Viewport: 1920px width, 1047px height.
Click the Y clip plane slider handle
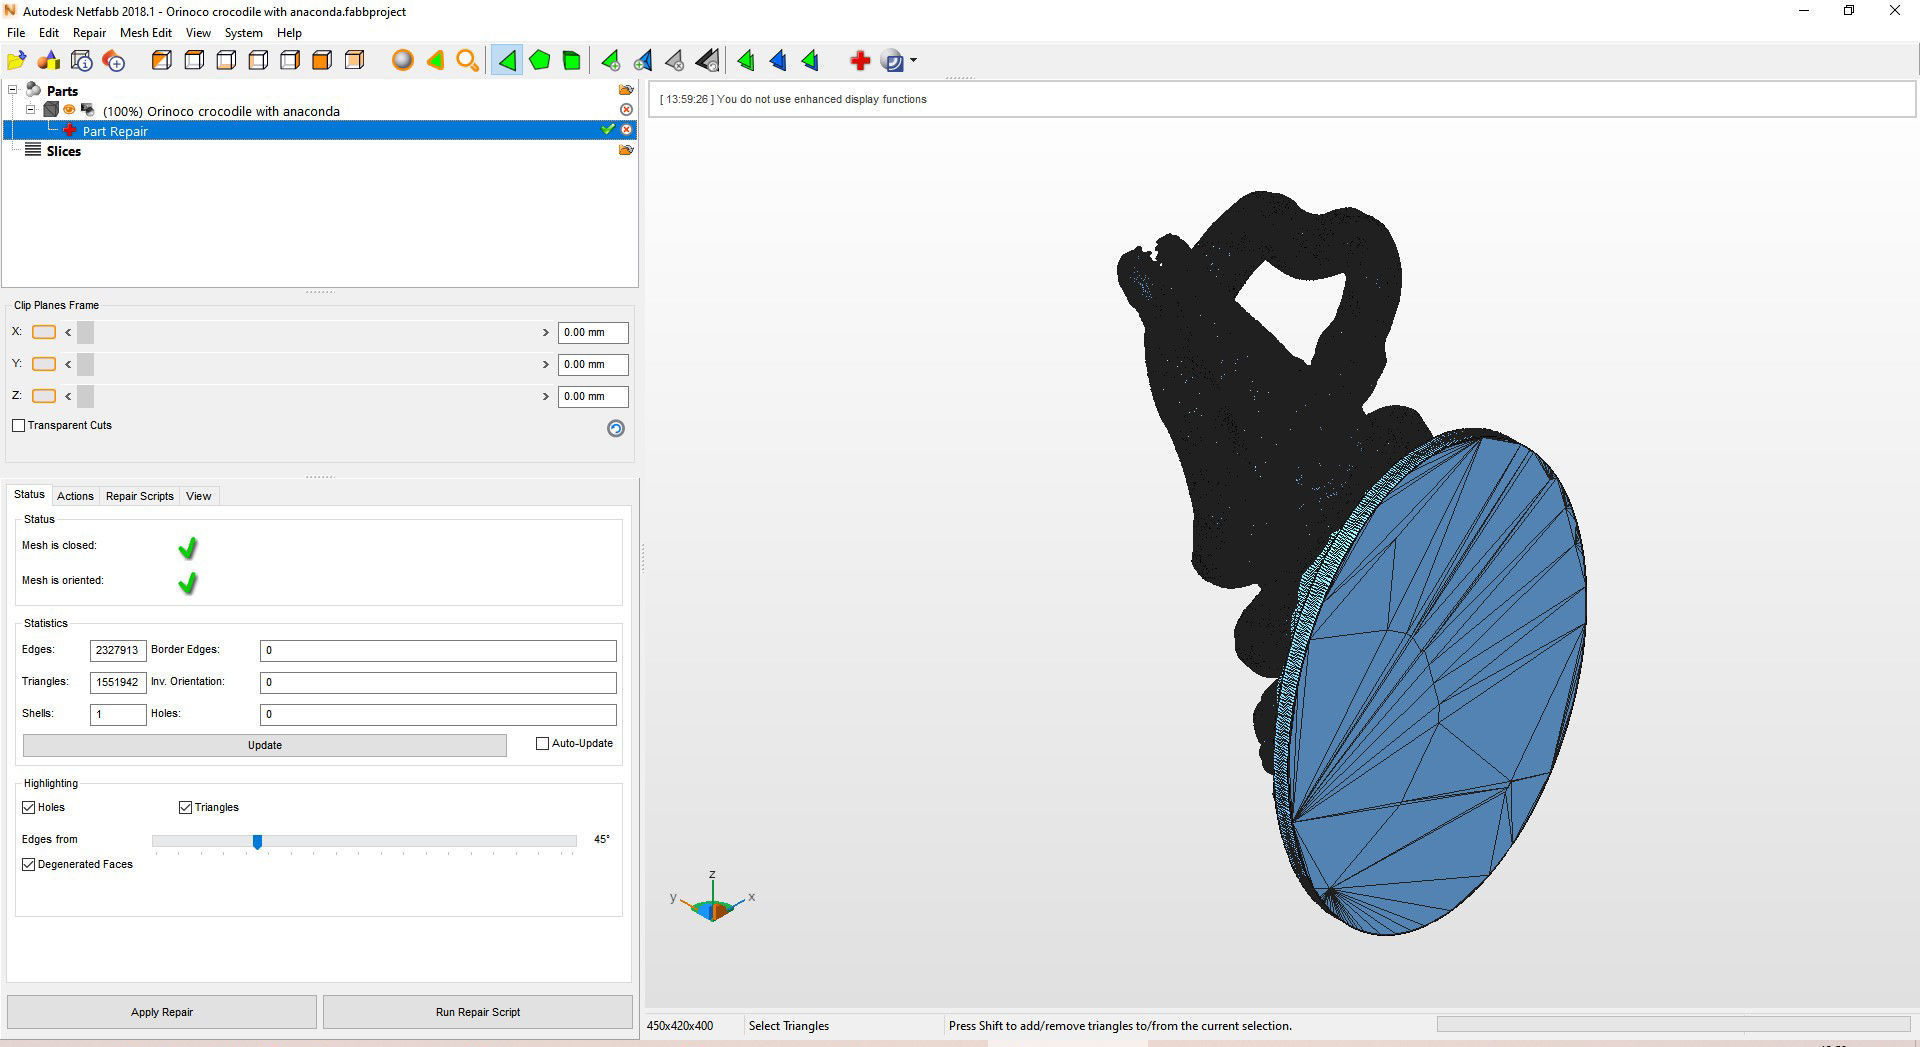85,364
